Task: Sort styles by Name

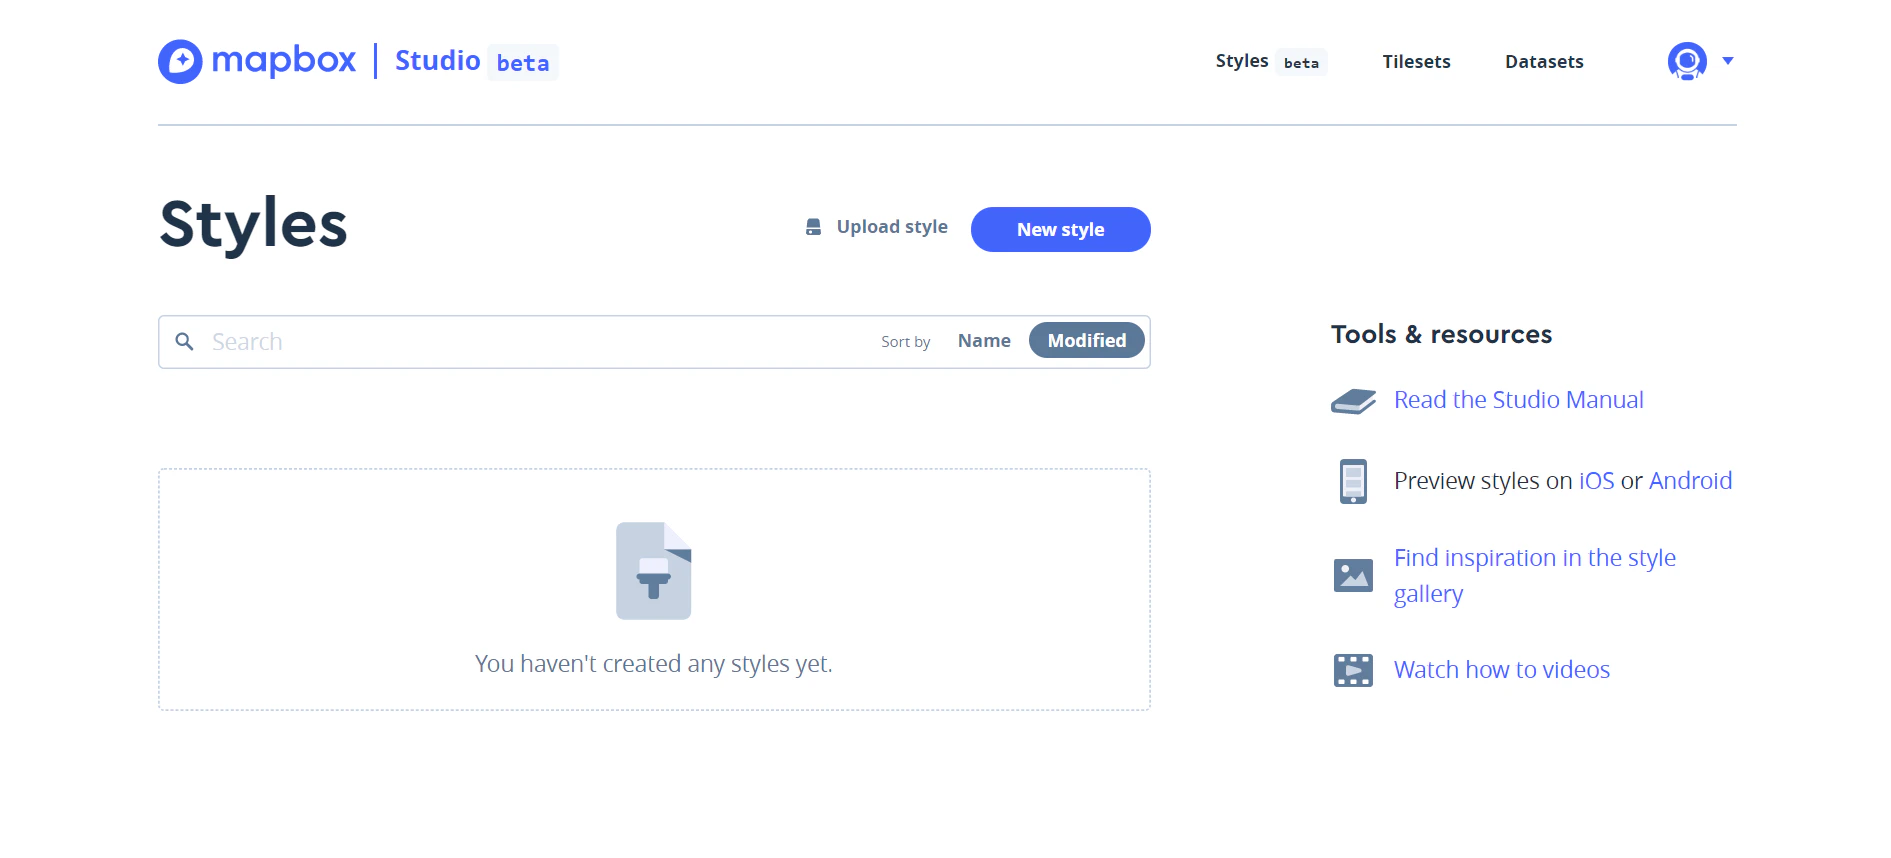Action: click(984, 341)
